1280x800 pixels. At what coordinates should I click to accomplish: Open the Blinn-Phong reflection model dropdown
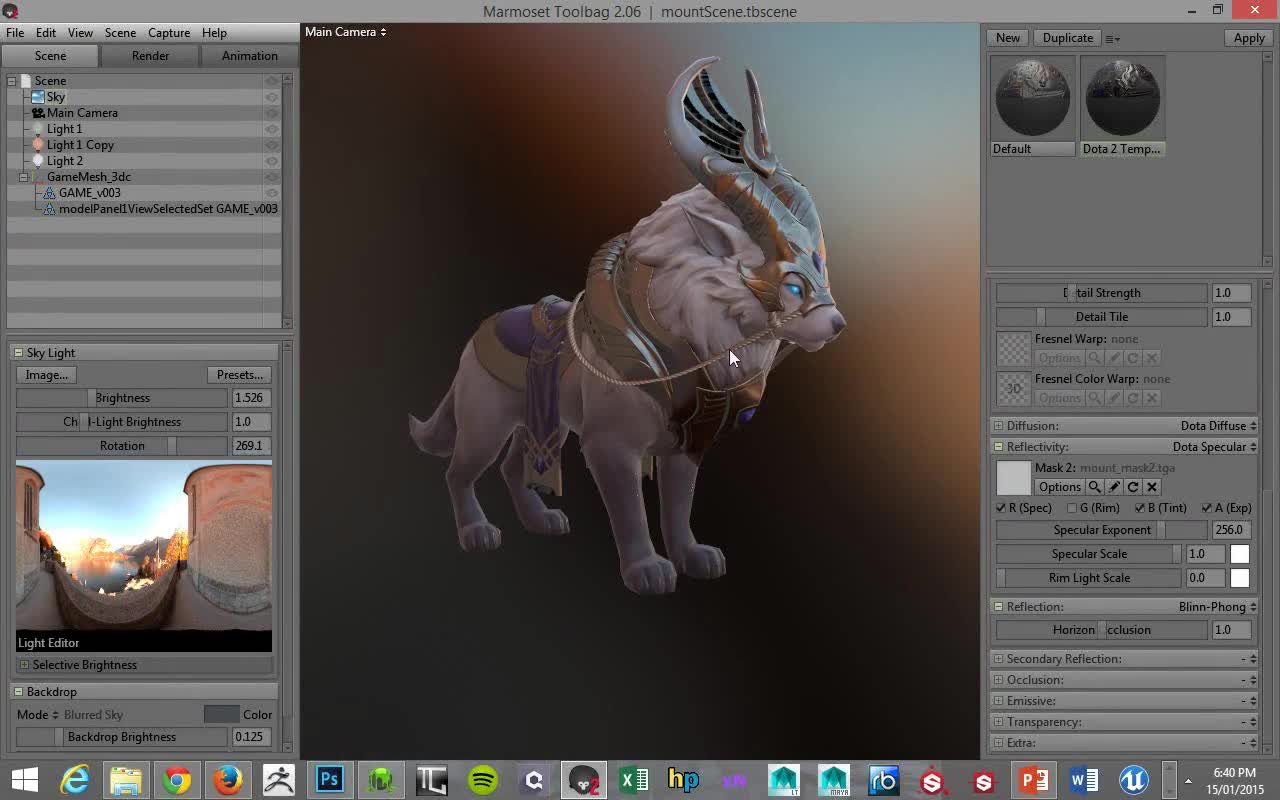1217,607
